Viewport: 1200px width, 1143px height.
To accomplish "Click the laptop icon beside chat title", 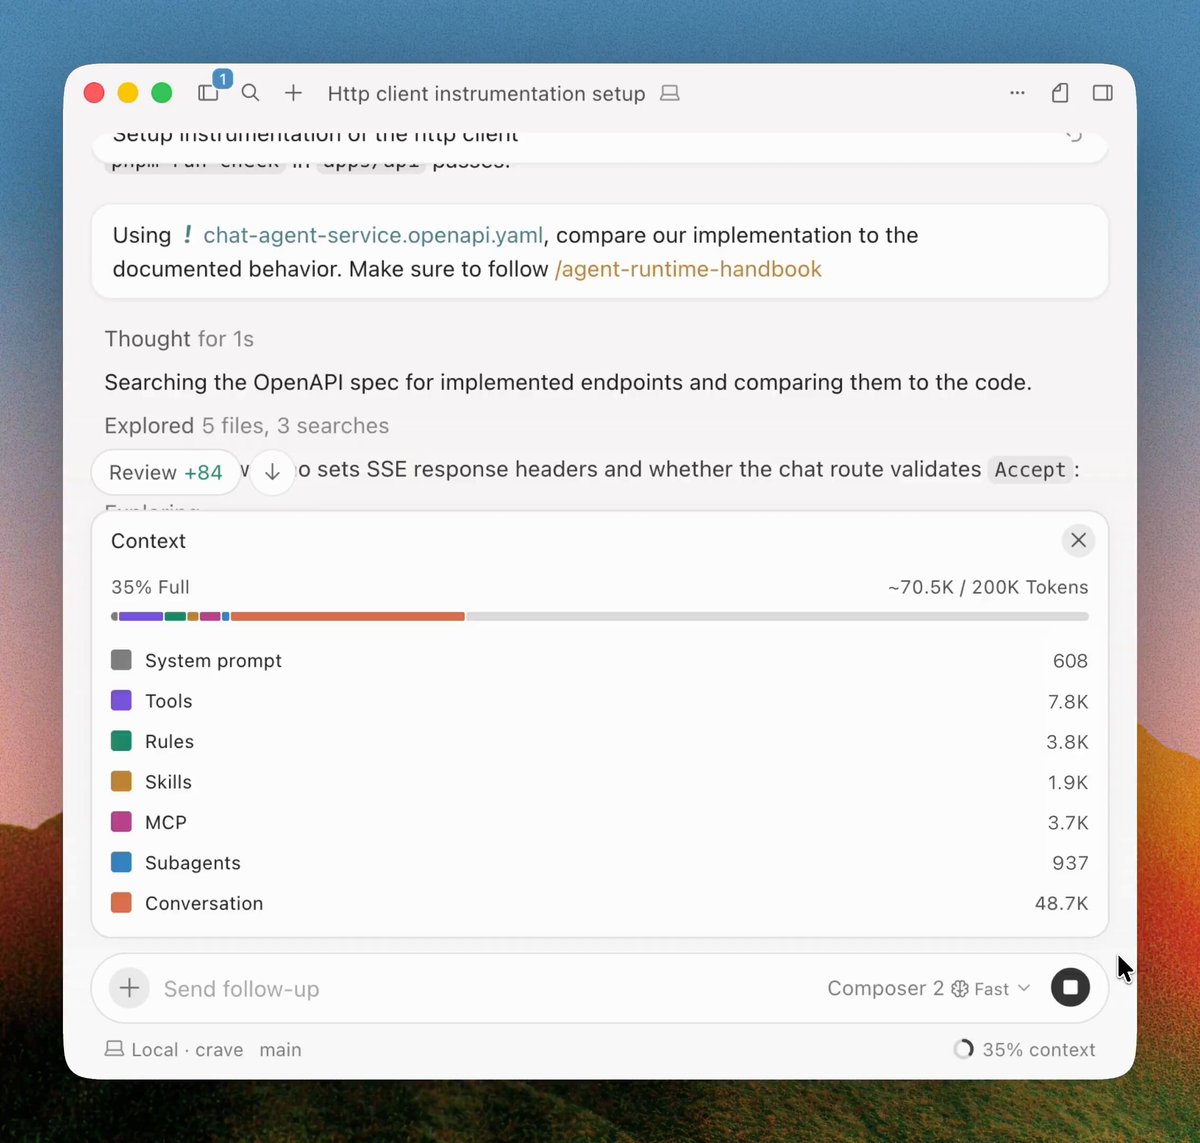I will (x=670, y=93).
